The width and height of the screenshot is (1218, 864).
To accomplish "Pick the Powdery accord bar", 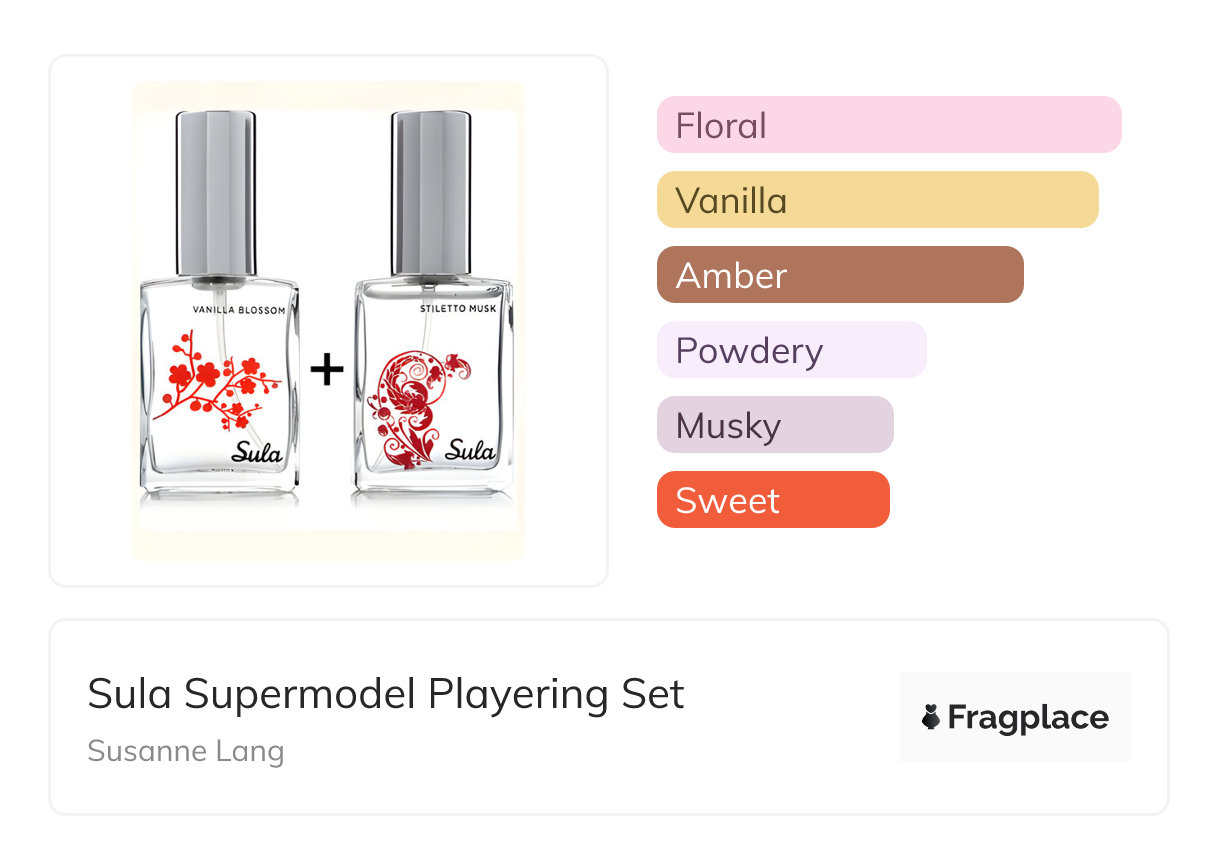I will (x=791, y=350).
